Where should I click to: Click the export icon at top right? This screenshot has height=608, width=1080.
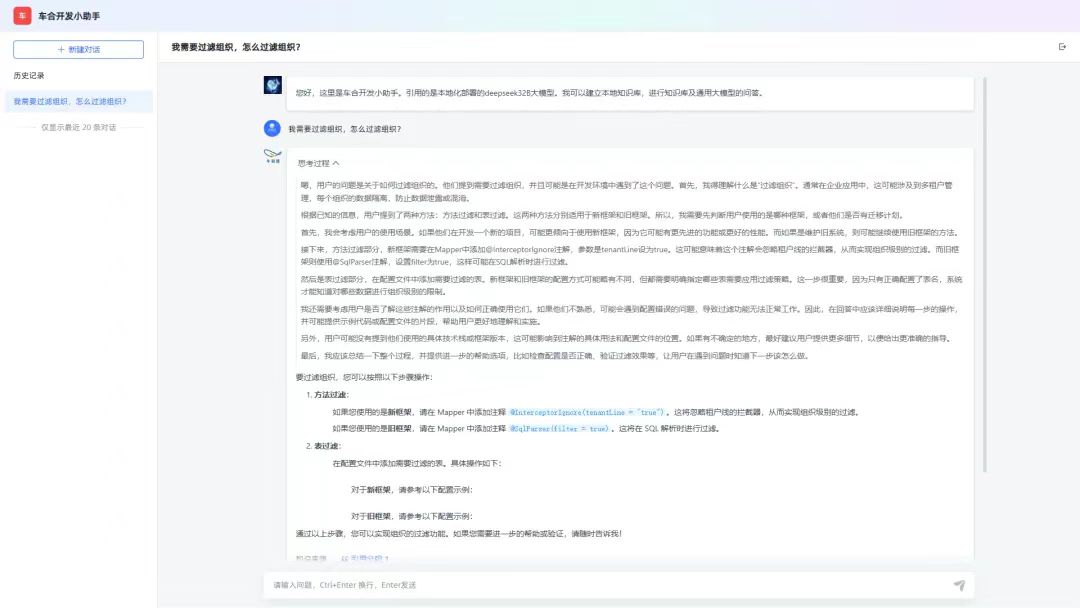pyautogui.click(x=1062, y=47)
